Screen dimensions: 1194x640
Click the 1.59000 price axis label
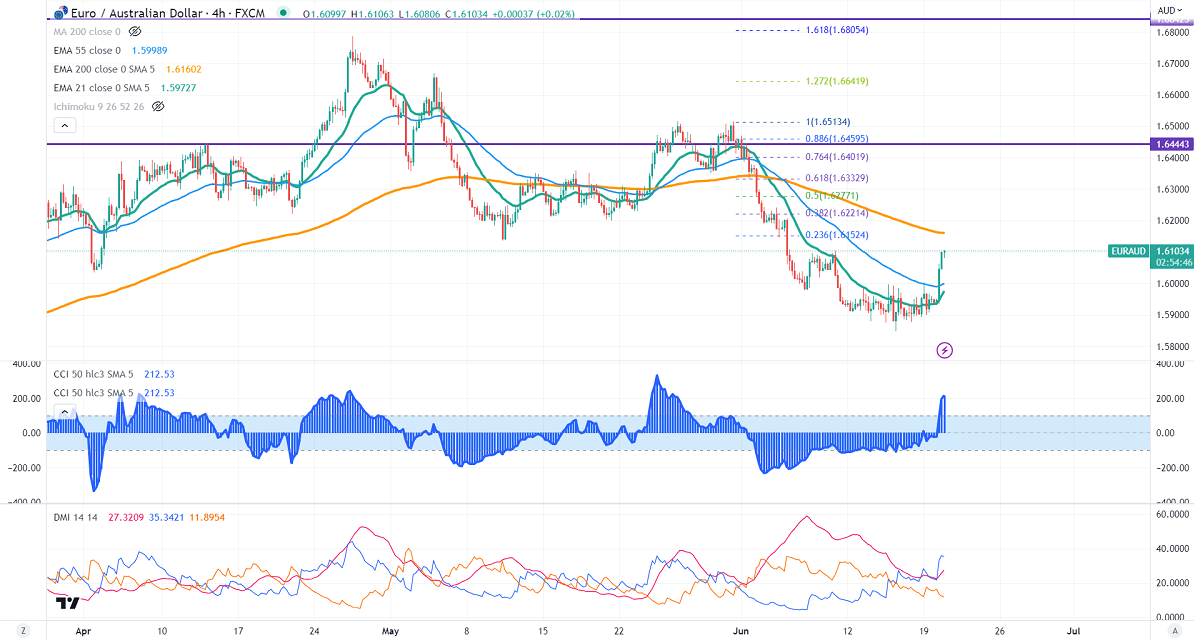click(1173, 315)
